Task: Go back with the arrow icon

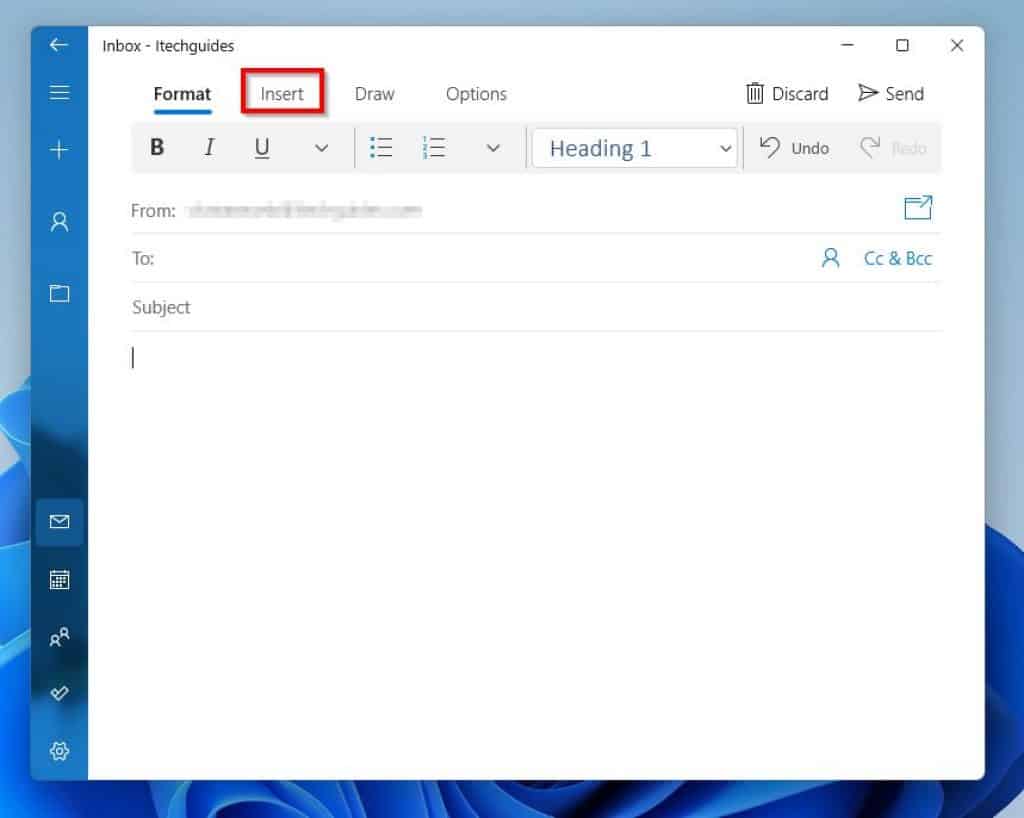Action: click(x=59, y=45)
